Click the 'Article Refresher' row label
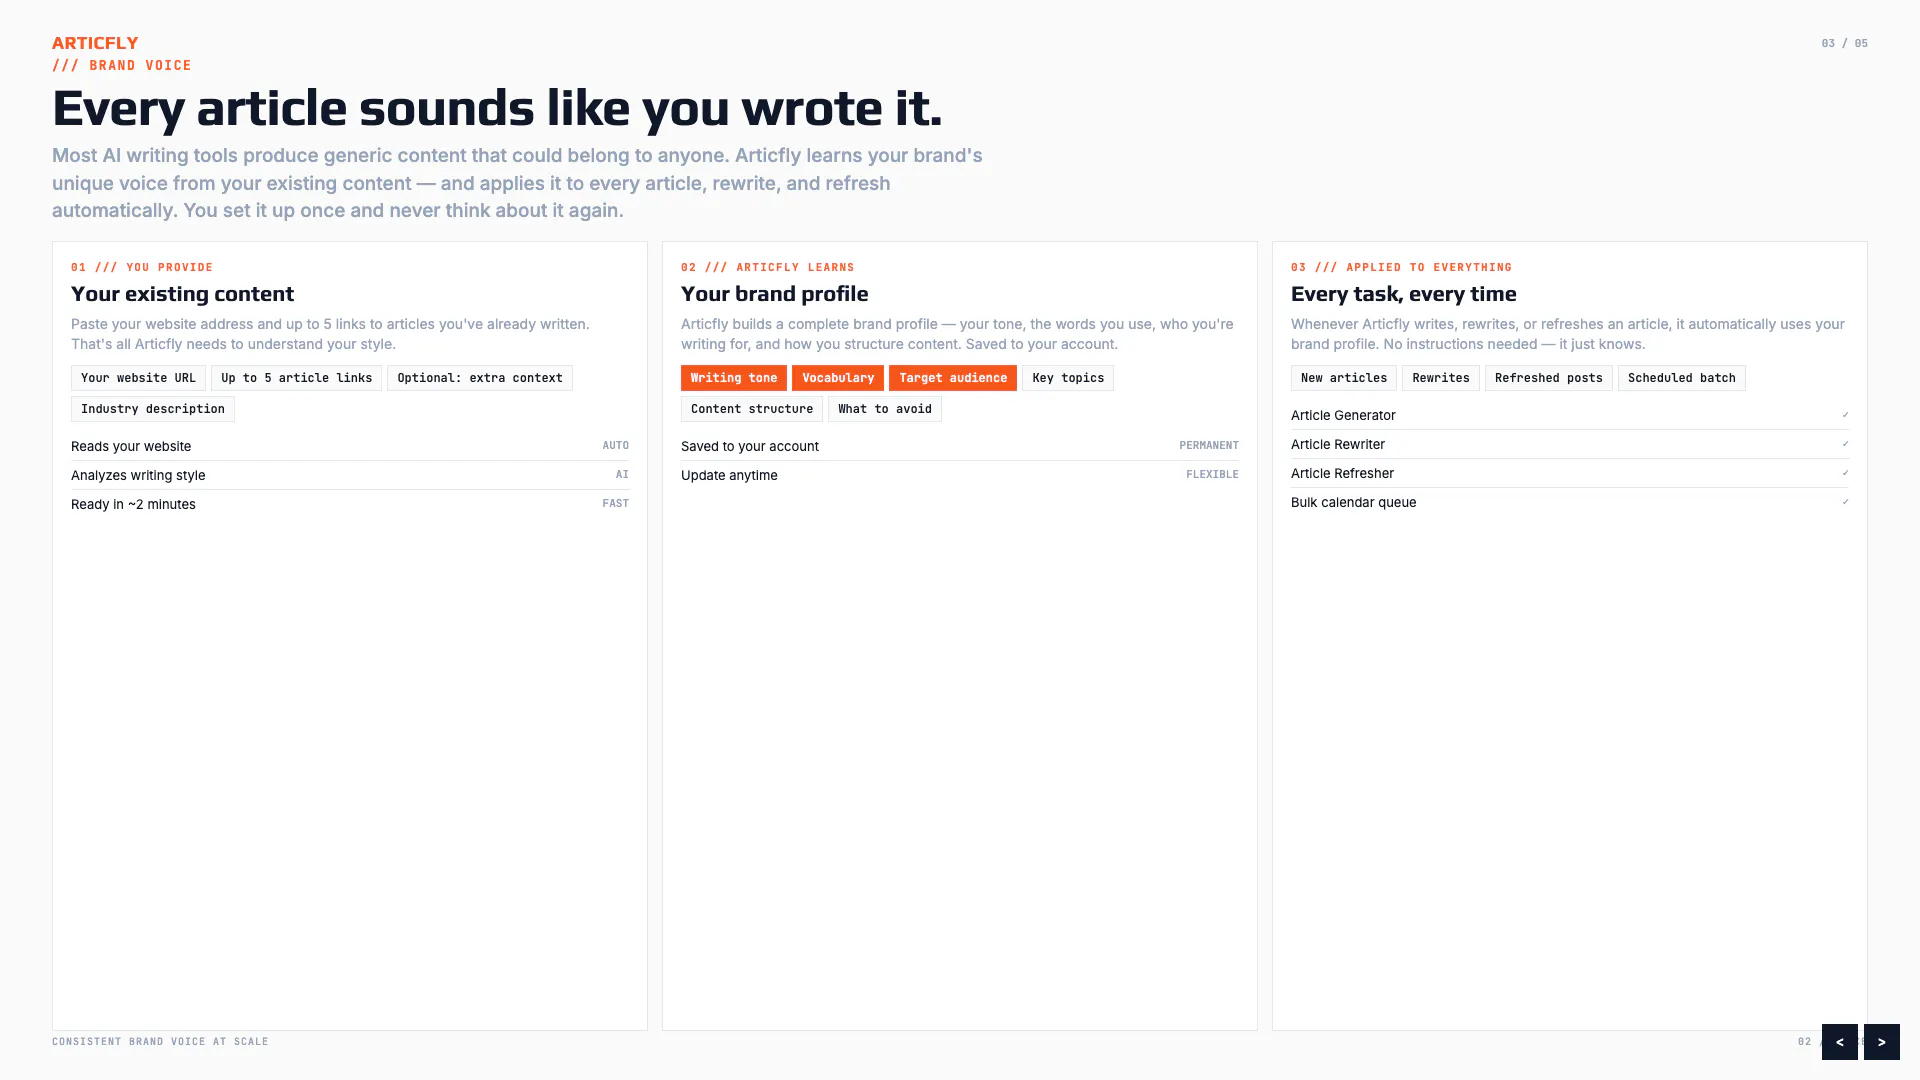 click(x=1342, y=473)
